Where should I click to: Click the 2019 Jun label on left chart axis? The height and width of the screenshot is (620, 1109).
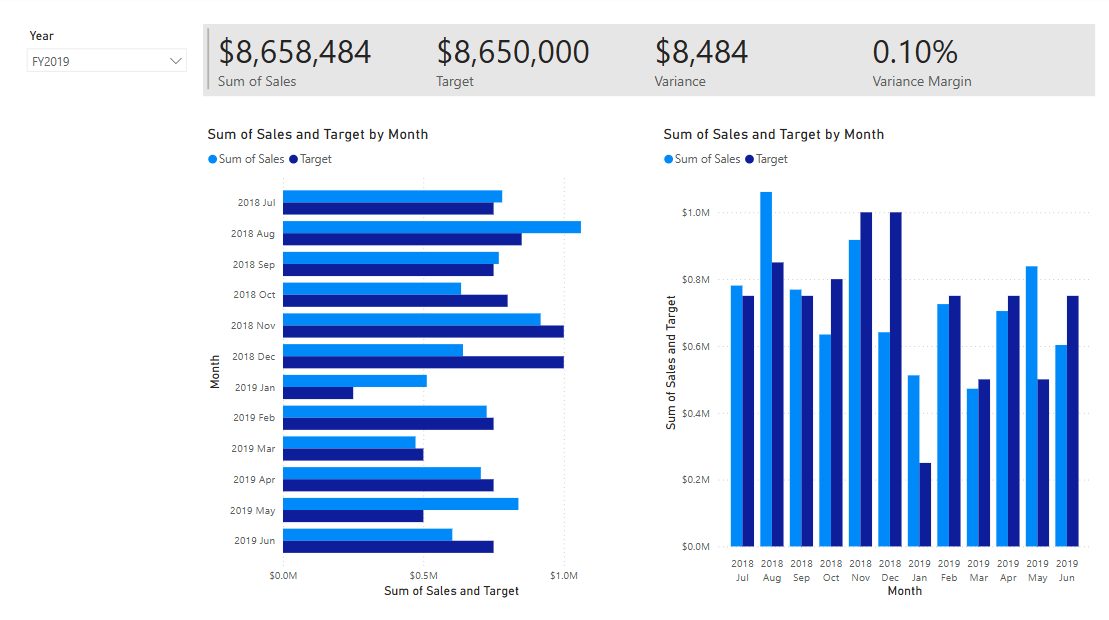tap(255, 541)
